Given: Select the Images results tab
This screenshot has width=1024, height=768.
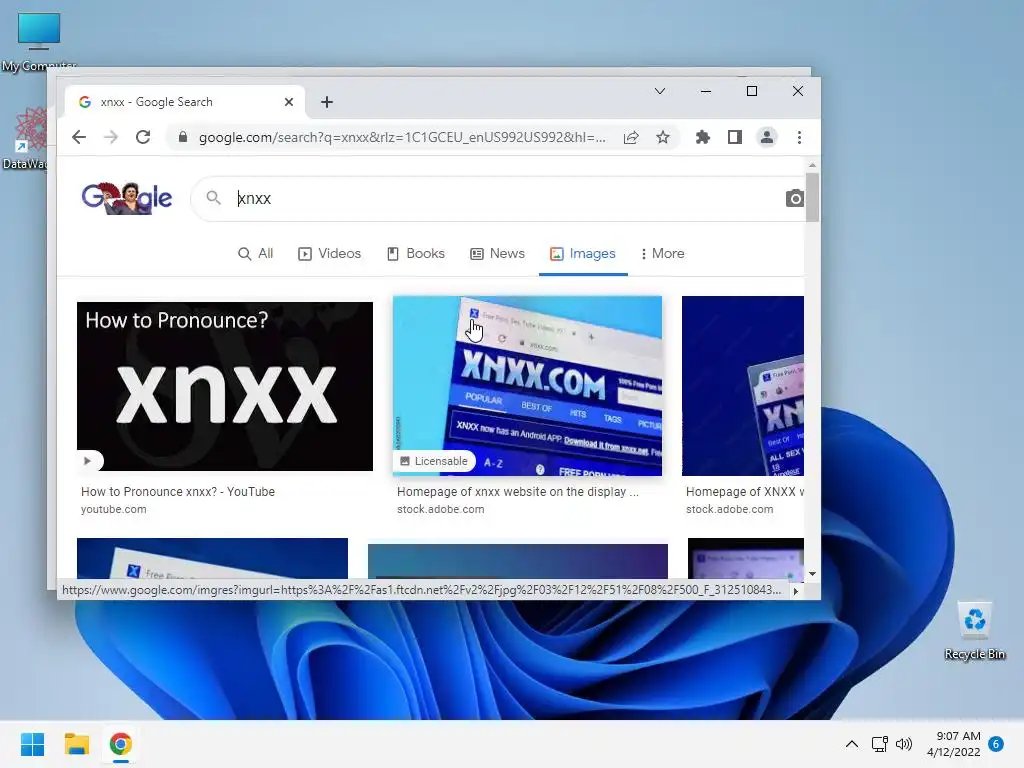Looking at the screenshot, I should pyautogui.click(x=583, y=253).
